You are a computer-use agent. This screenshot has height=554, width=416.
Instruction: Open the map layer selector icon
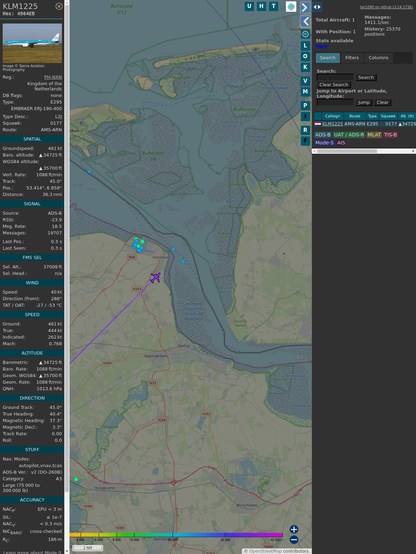291,6
